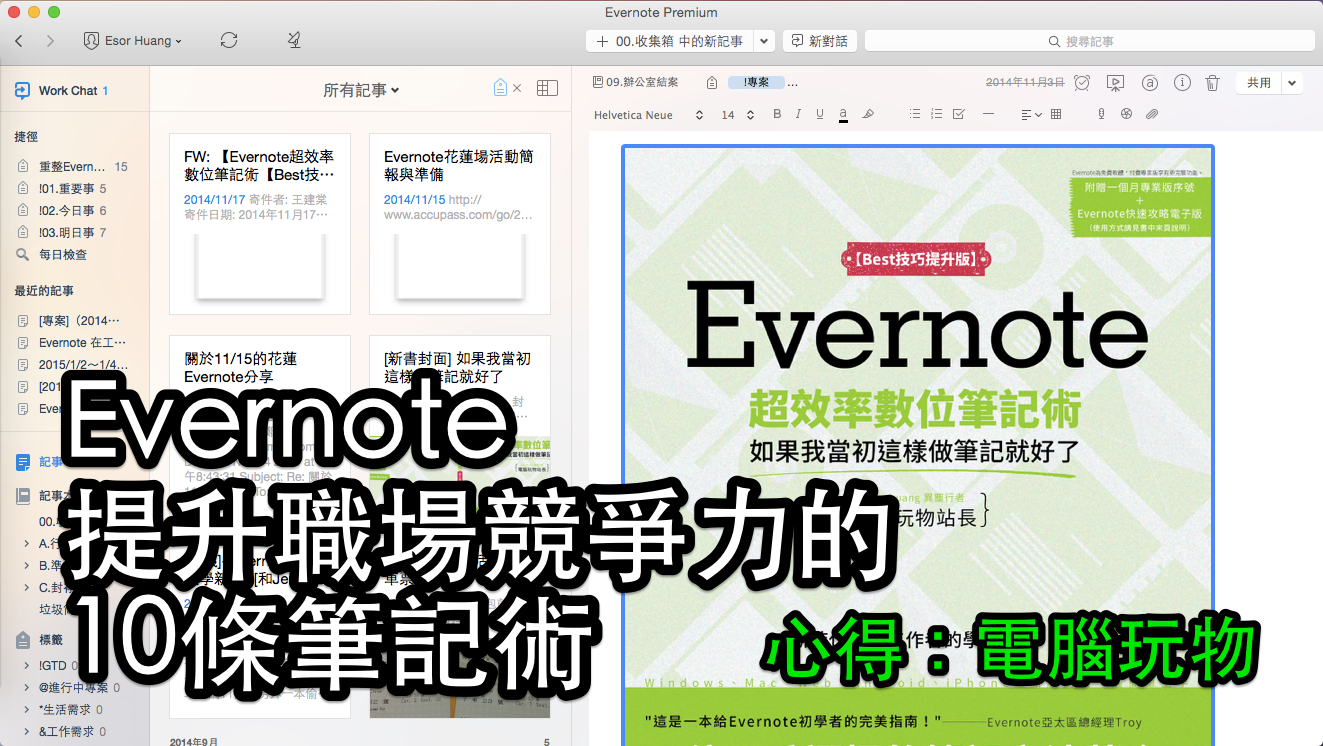Show note info

(1182, 83)
